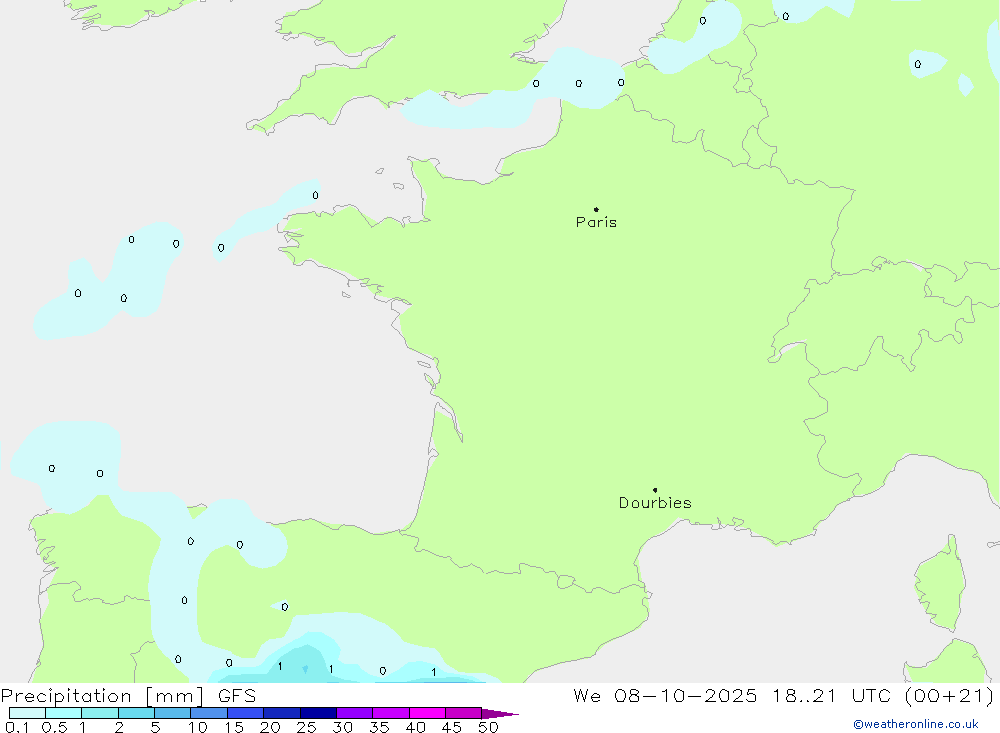Screen dimensions: 1000x733
Task: Pick the legend swatch between 45 and 50
Action: [x=464, y=713]
